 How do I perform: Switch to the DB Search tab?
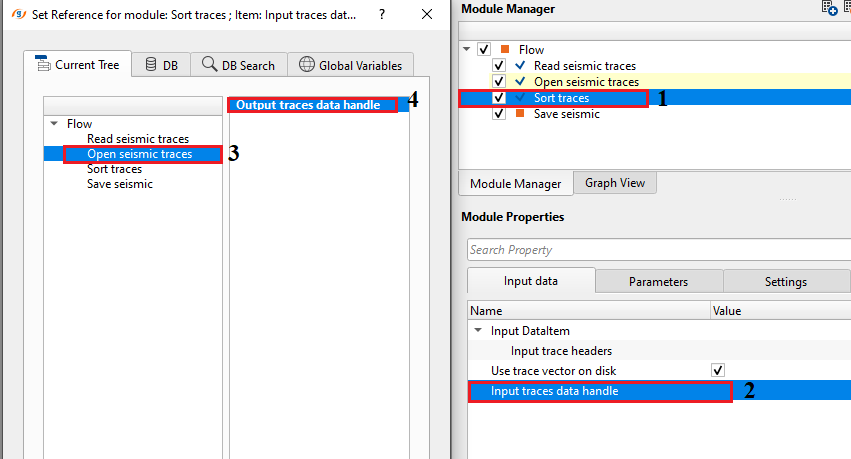(238, 65)
